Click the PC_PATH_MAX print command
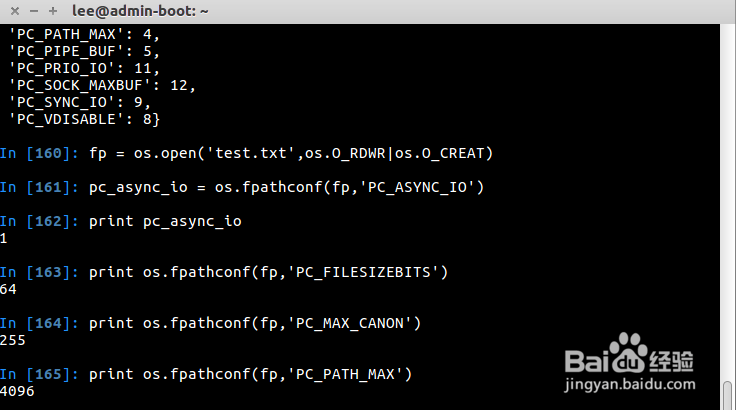 250,373
